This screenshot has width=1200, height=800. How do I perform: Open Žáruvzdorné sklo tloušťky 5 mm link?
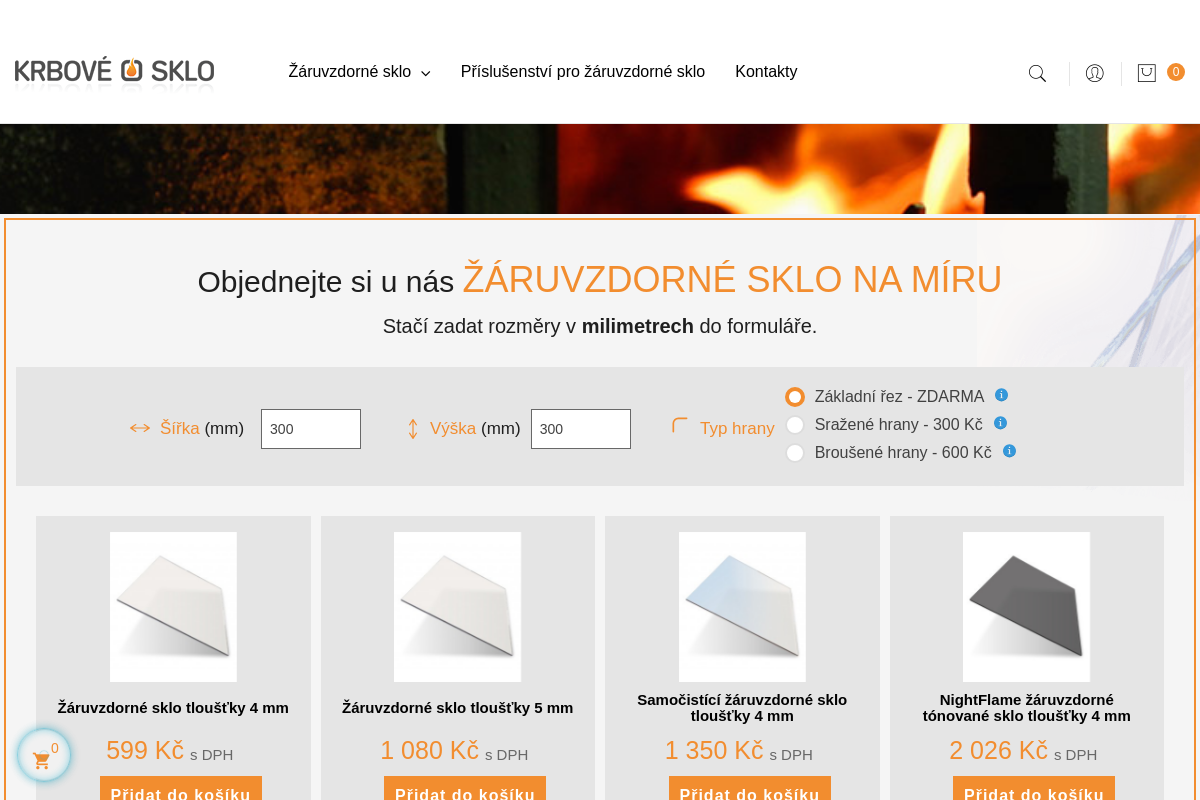pyautogui.click(x=457, y=708)
